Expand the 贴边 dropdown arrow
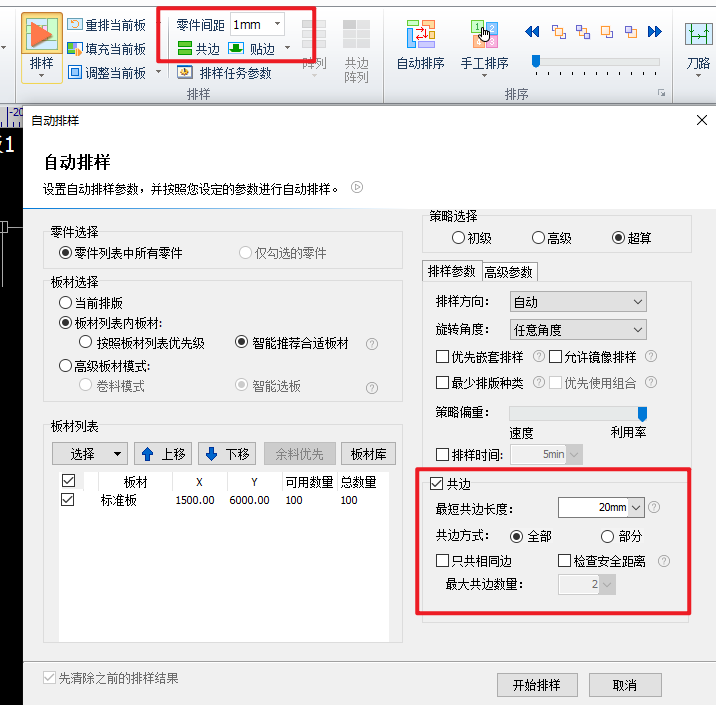This screenshot has height=705, width=716. click(288, 47)
